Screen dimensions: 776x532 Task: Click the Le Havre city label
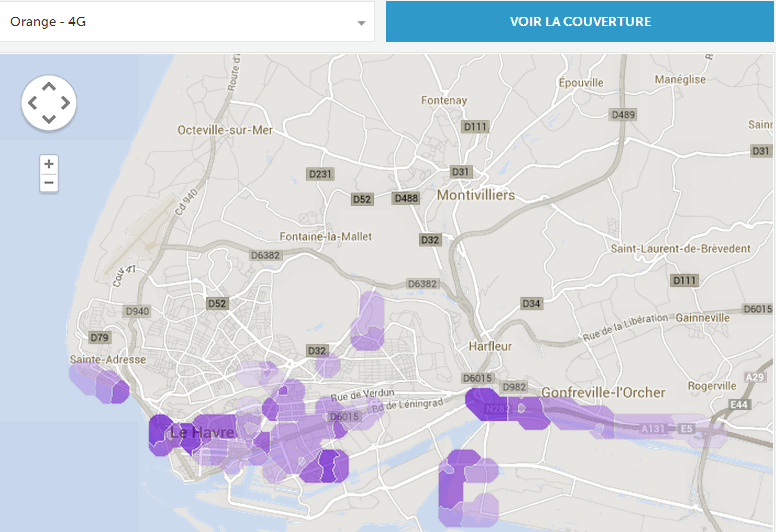[x=201, y=433]
